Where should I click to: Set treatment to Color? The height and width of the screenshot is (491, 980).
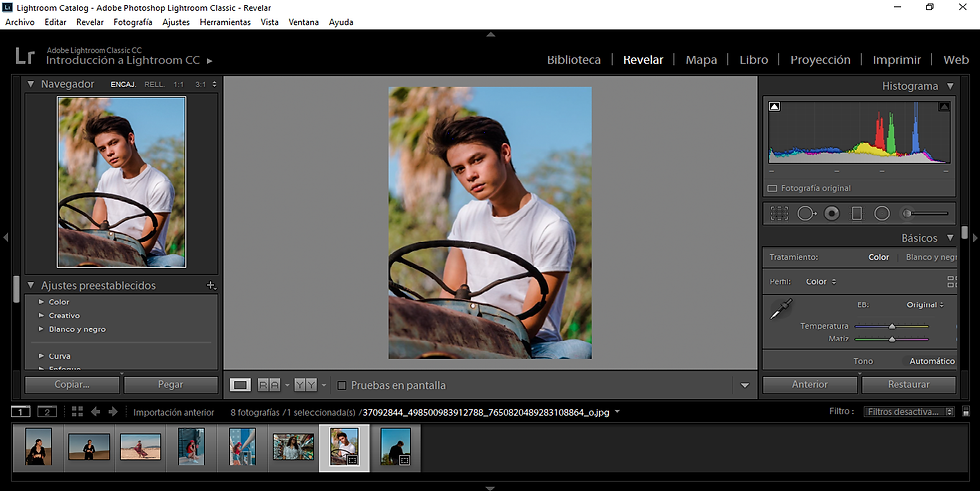pos(878,257)
